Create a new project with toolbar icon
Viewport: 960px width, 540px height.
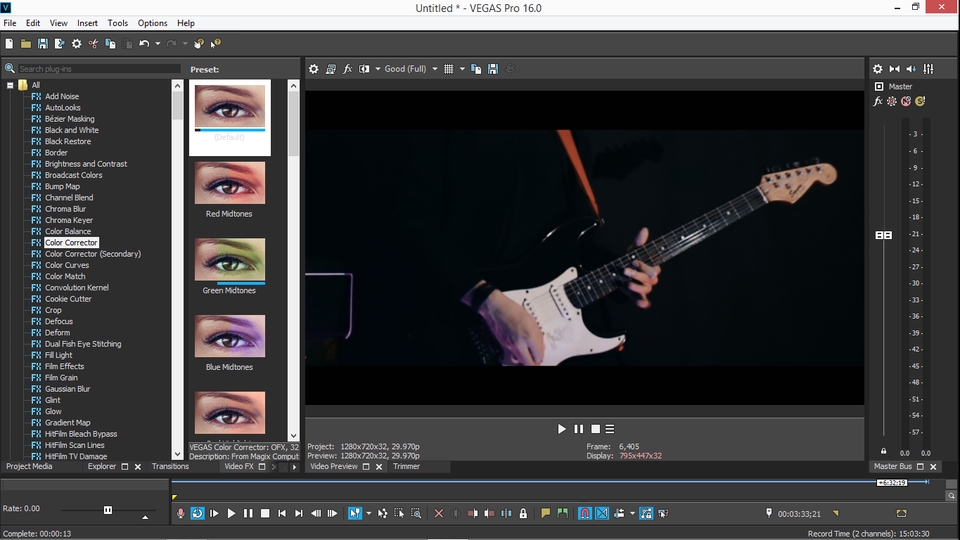tap(9, 43)
